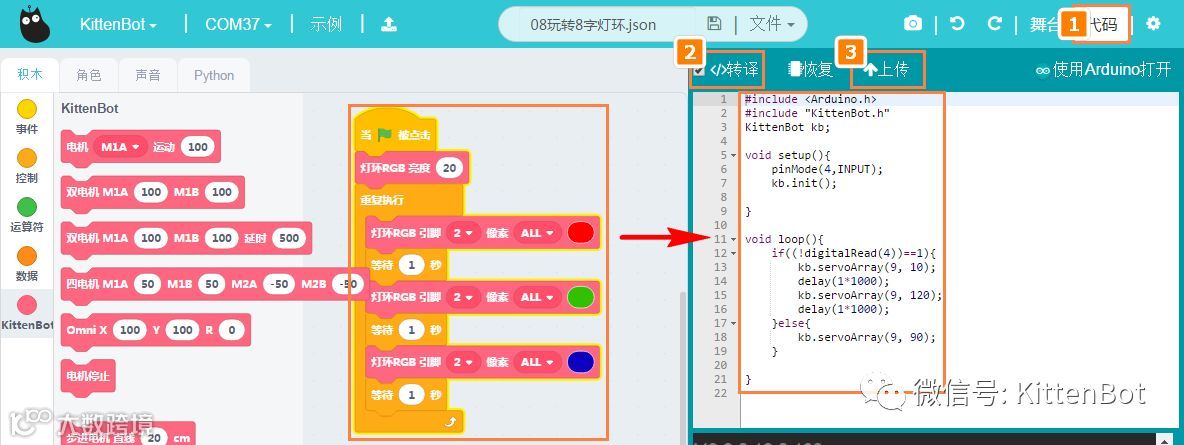Toggle the 转译 translate checkbox
The width and height of the screenshot is (1184, 445).
coord(699,70)
